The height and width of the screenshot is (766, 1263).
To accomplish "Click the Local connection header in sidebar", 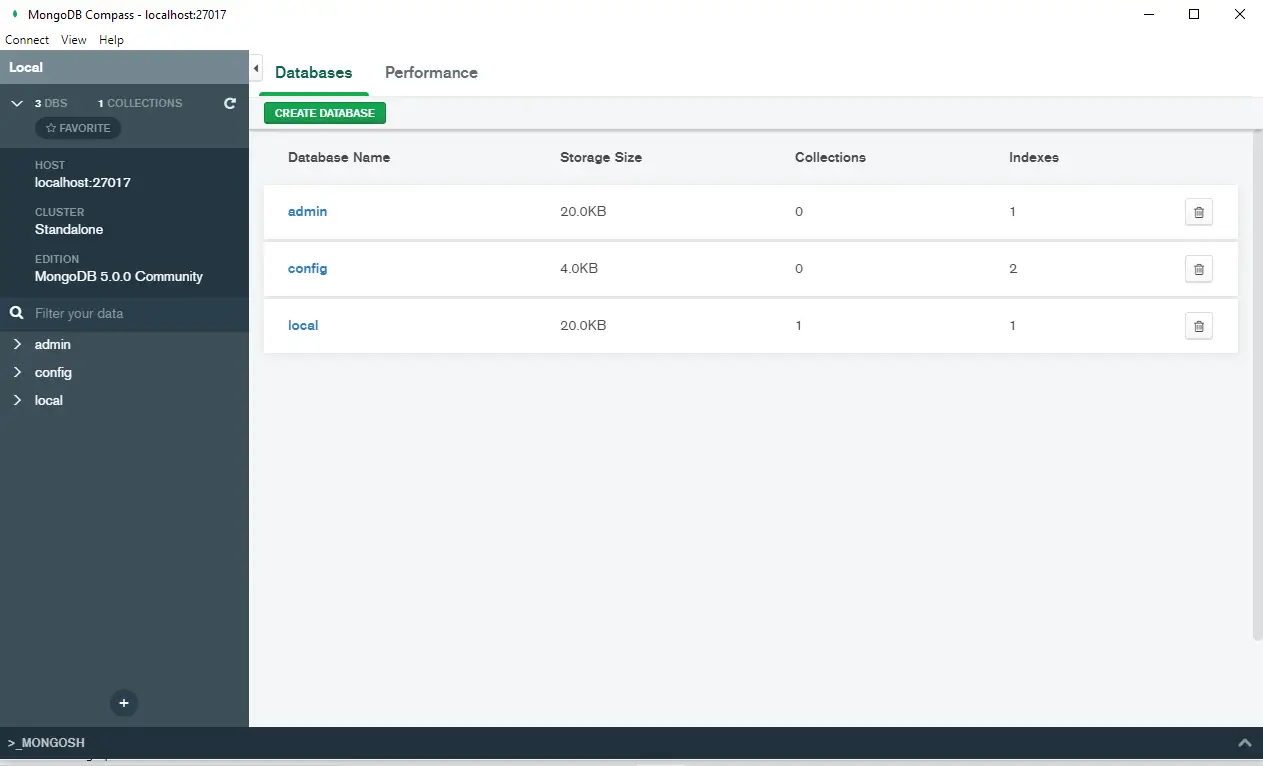I will point(124,67).
